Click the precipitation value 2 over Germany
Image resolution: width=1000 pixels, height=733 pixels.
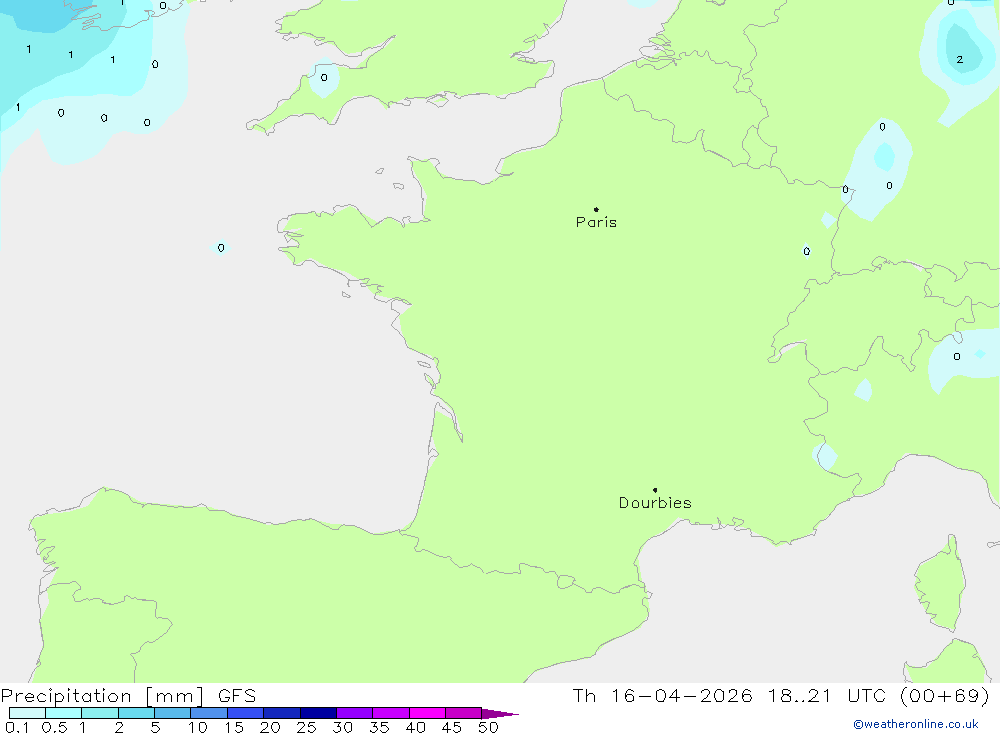coord(959,60)
